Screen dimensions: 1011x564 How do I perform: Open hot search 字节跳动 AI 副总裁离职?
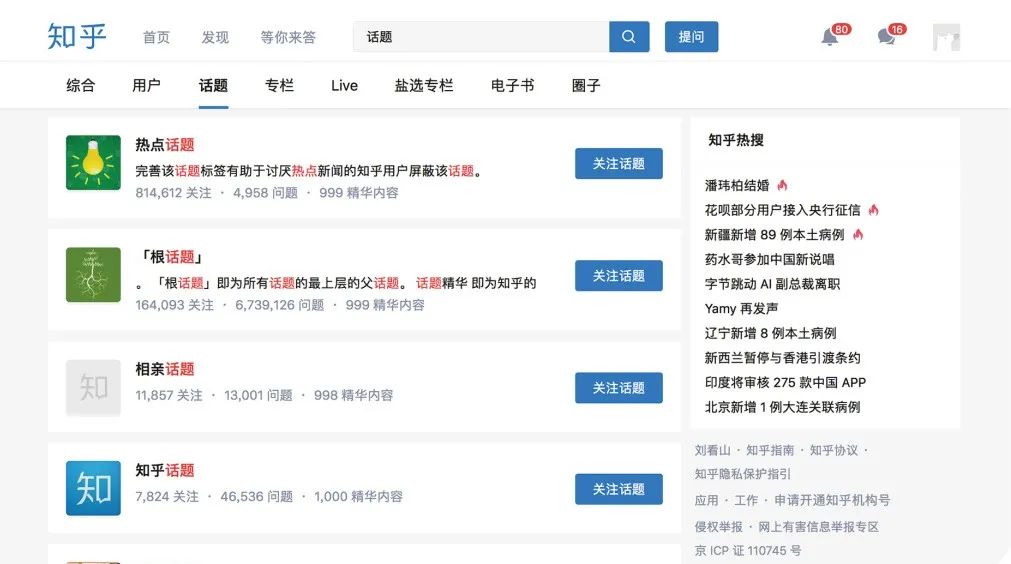coord(772,284)
